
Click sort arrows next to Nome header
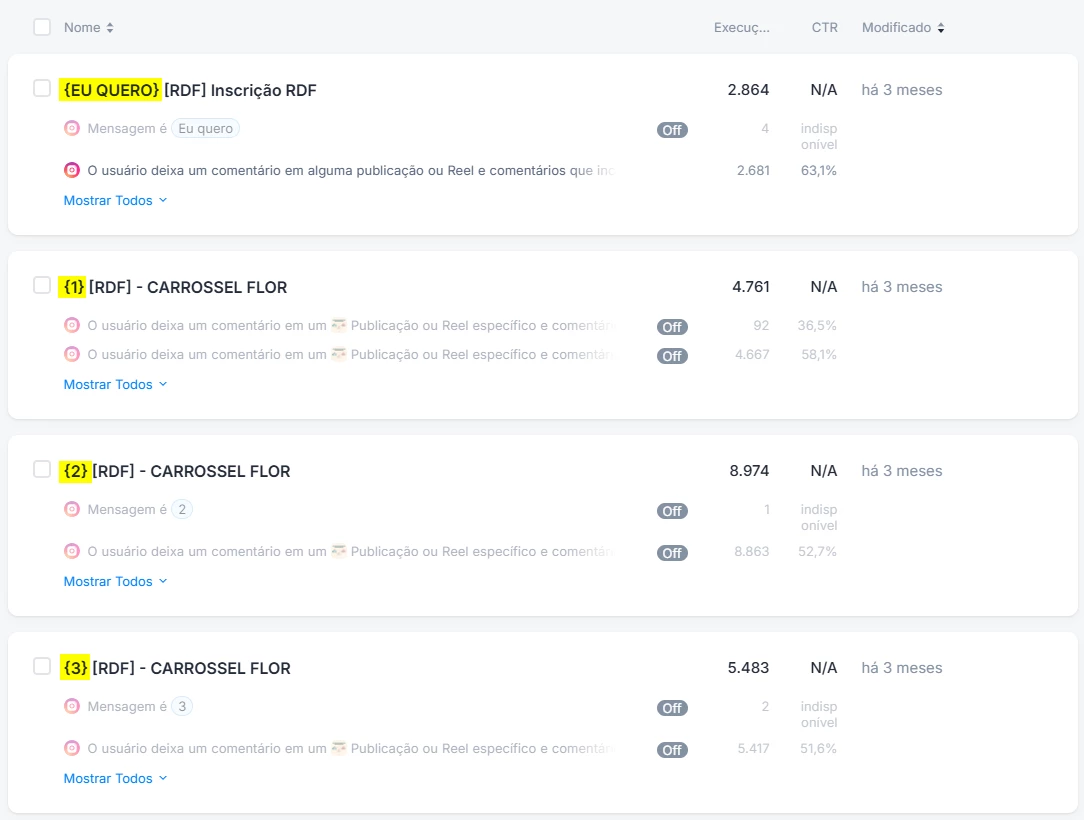110,28
